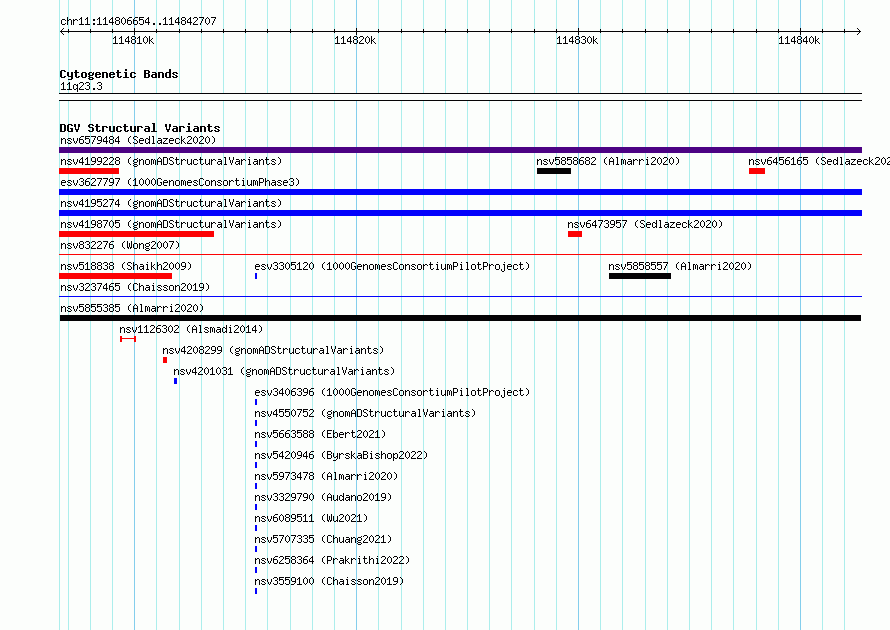Click the 114810k ruler tick label
890x630 pixels.
pyautogui.click(x=133, y=40)
